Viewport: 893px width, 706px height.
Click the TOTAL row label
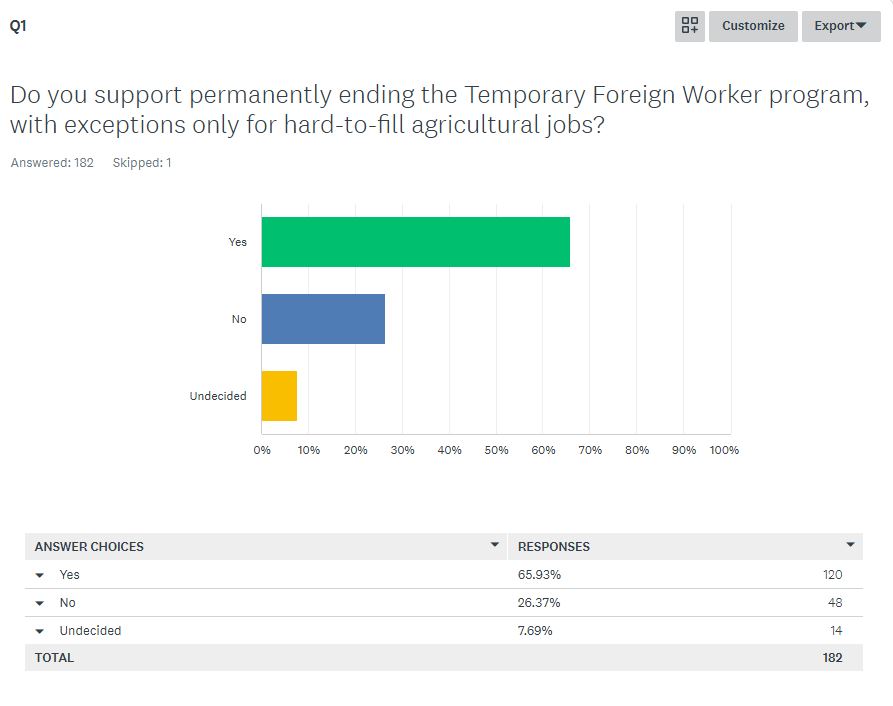54,658
